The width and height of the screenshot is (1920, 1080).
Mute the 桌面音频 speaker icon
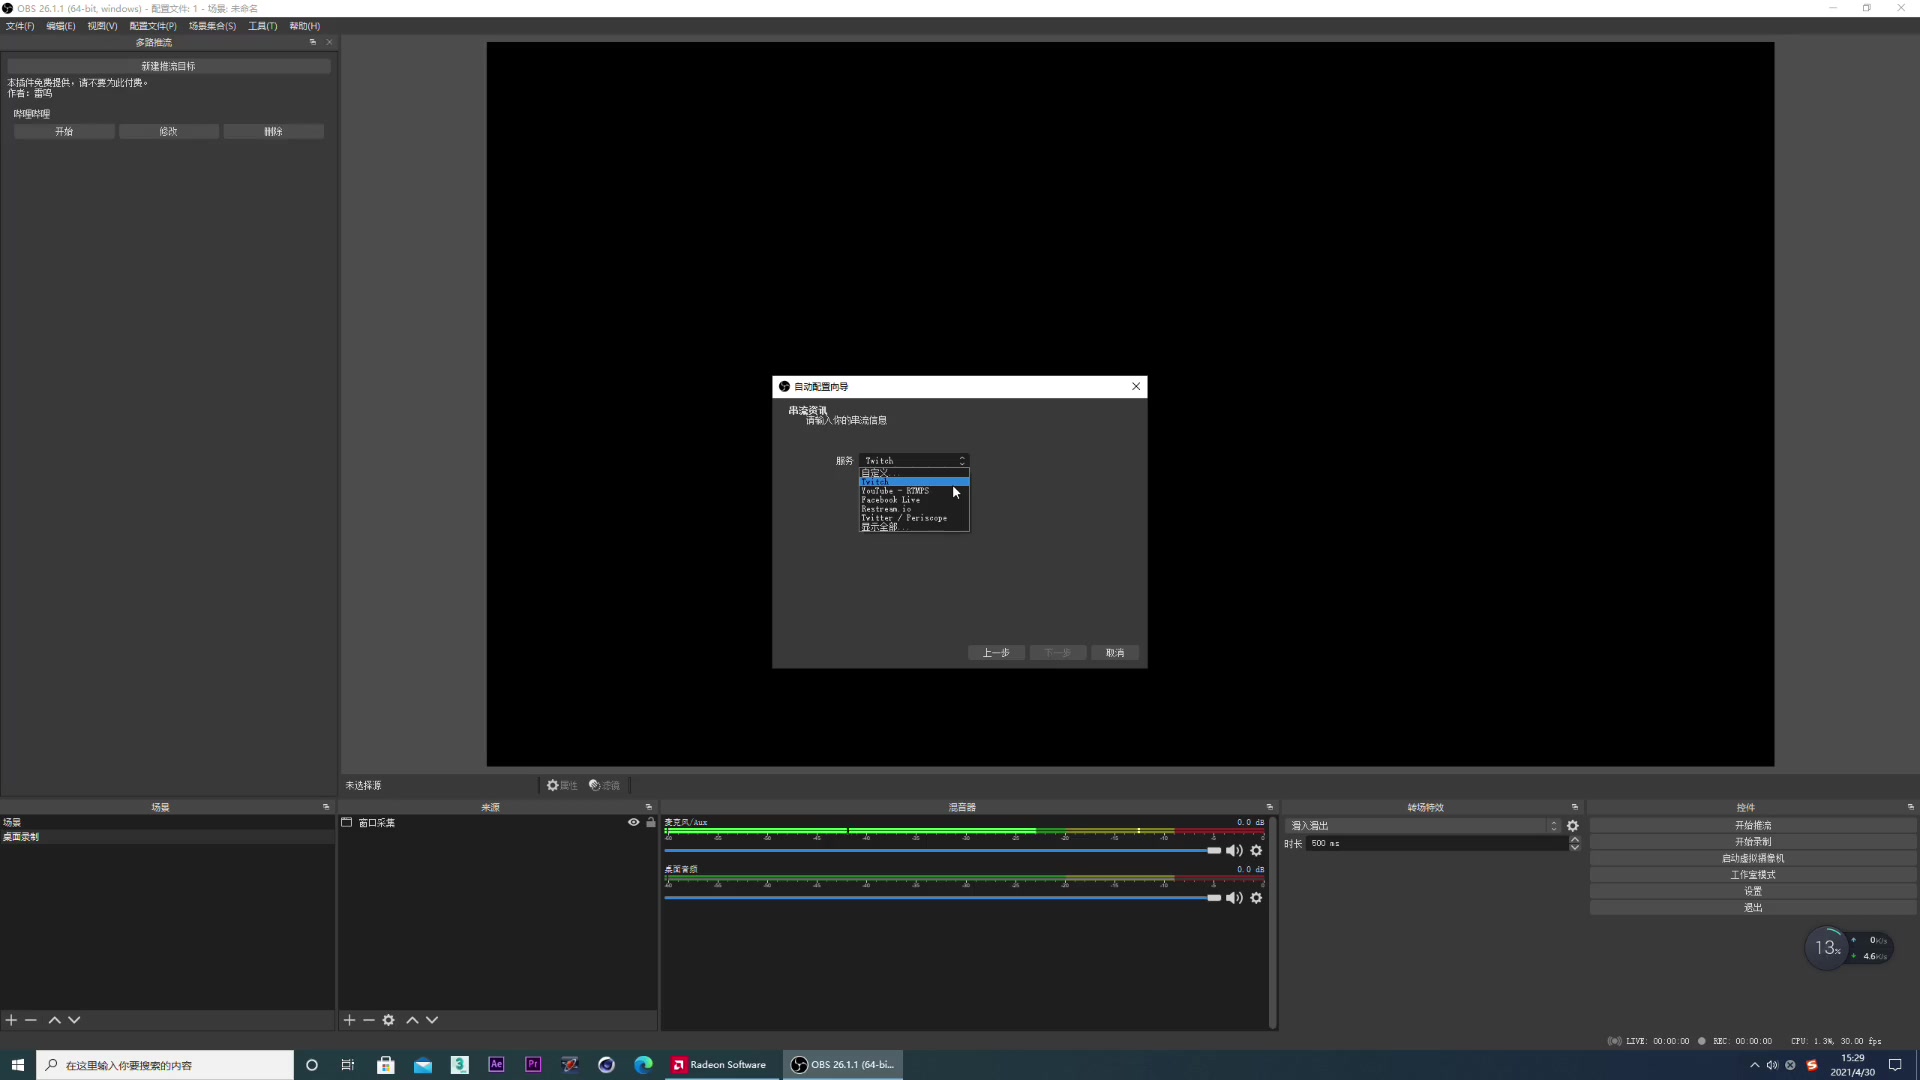[x=1234, y=898]
